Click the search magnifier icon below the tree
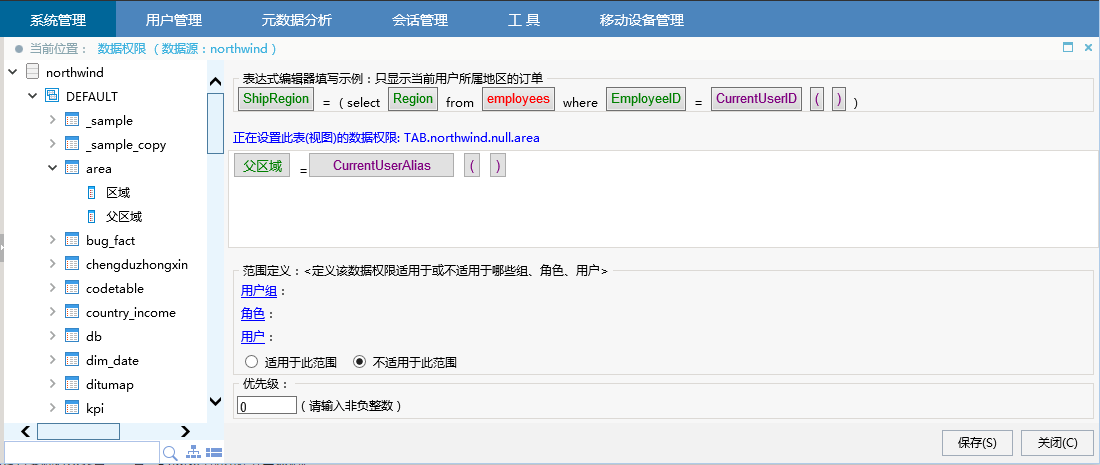 click(170, 453)
